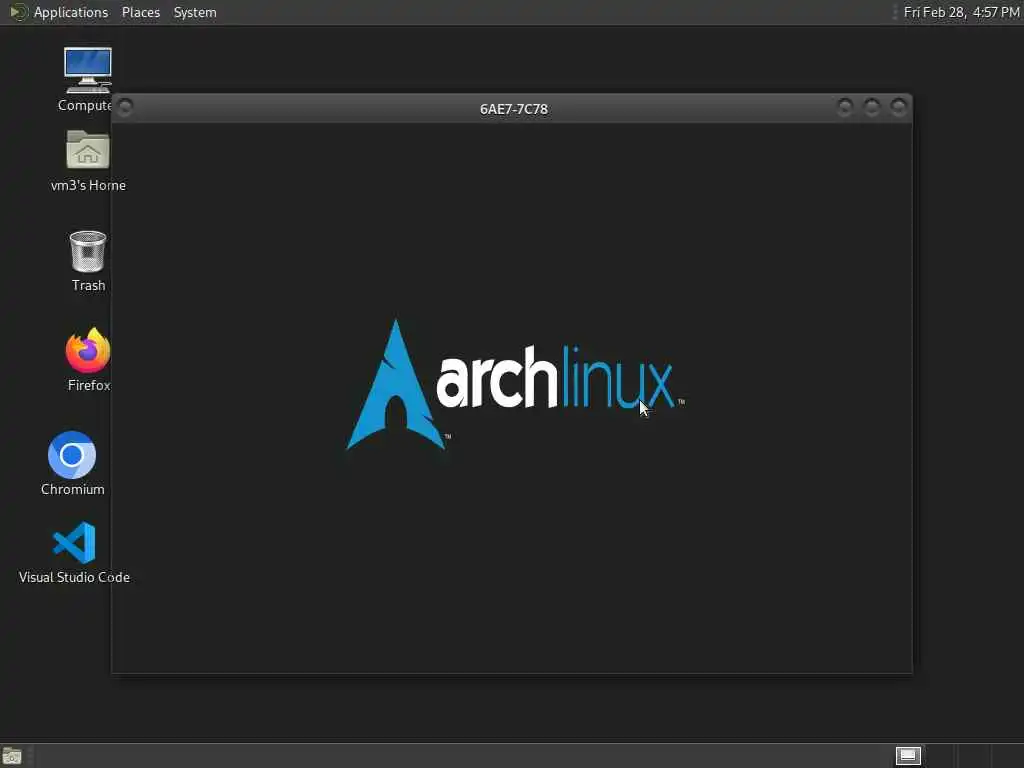Open the System menu
The image size is (1024, 768).
click(195, 12)
